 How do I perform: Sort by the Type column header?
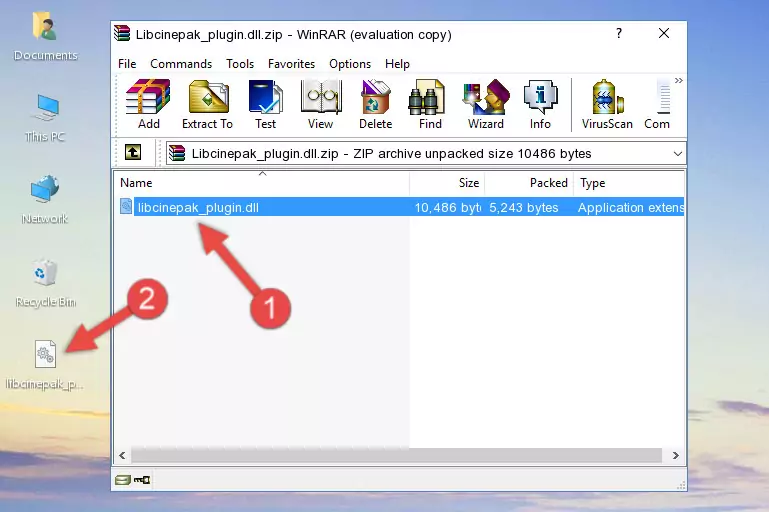tap(629, 183)
